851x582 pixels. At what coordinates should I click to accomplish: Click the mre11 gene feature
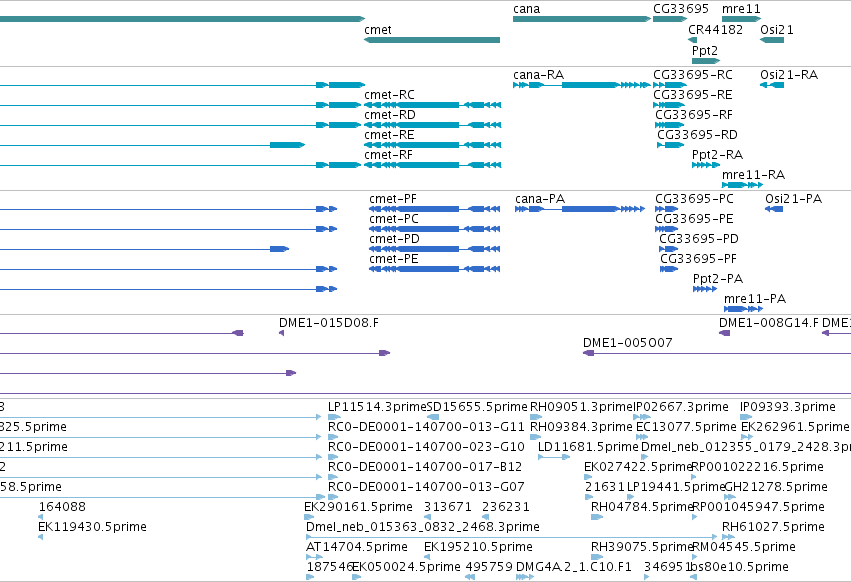741,19
